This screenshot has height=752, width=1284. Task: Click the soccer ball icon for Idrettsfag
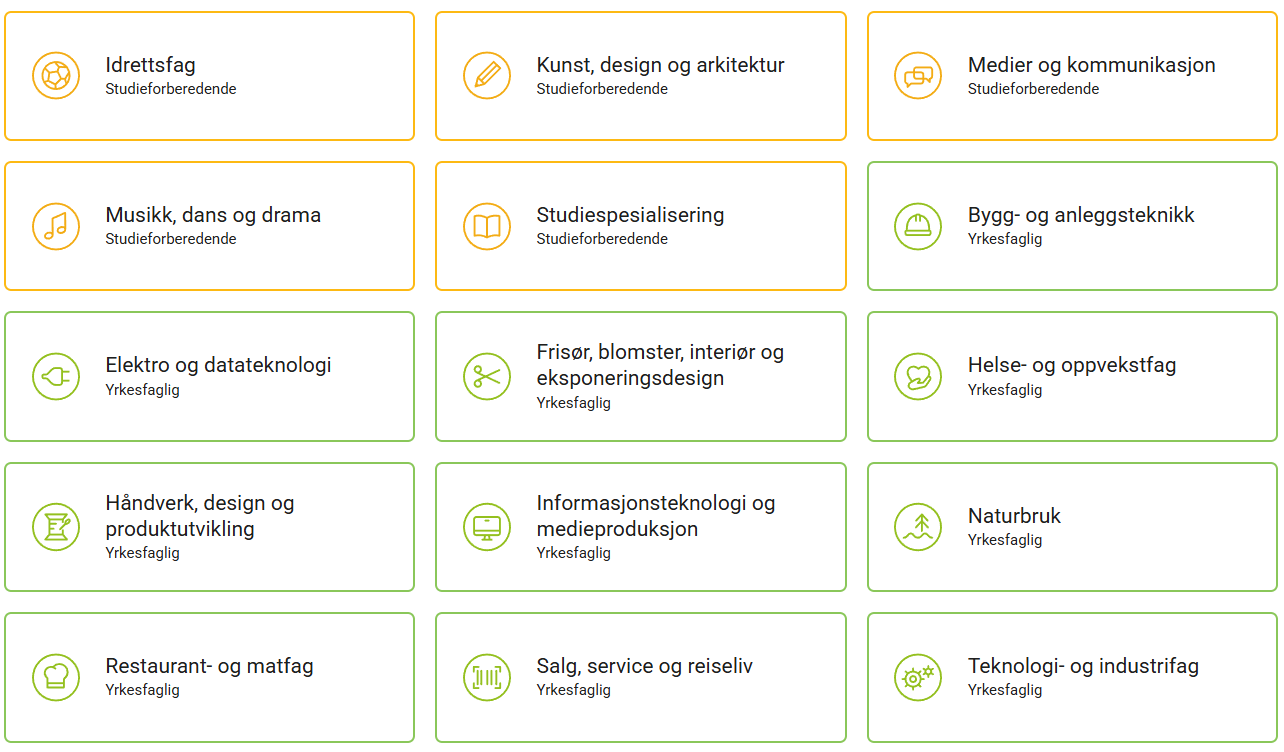(x=56, y=76)
